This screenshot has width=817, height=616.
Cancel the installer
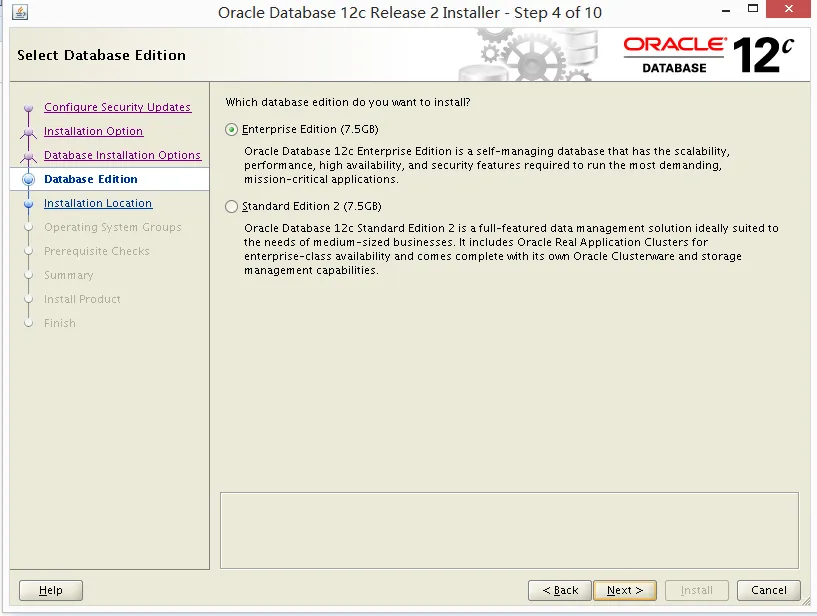click(769, 590)
